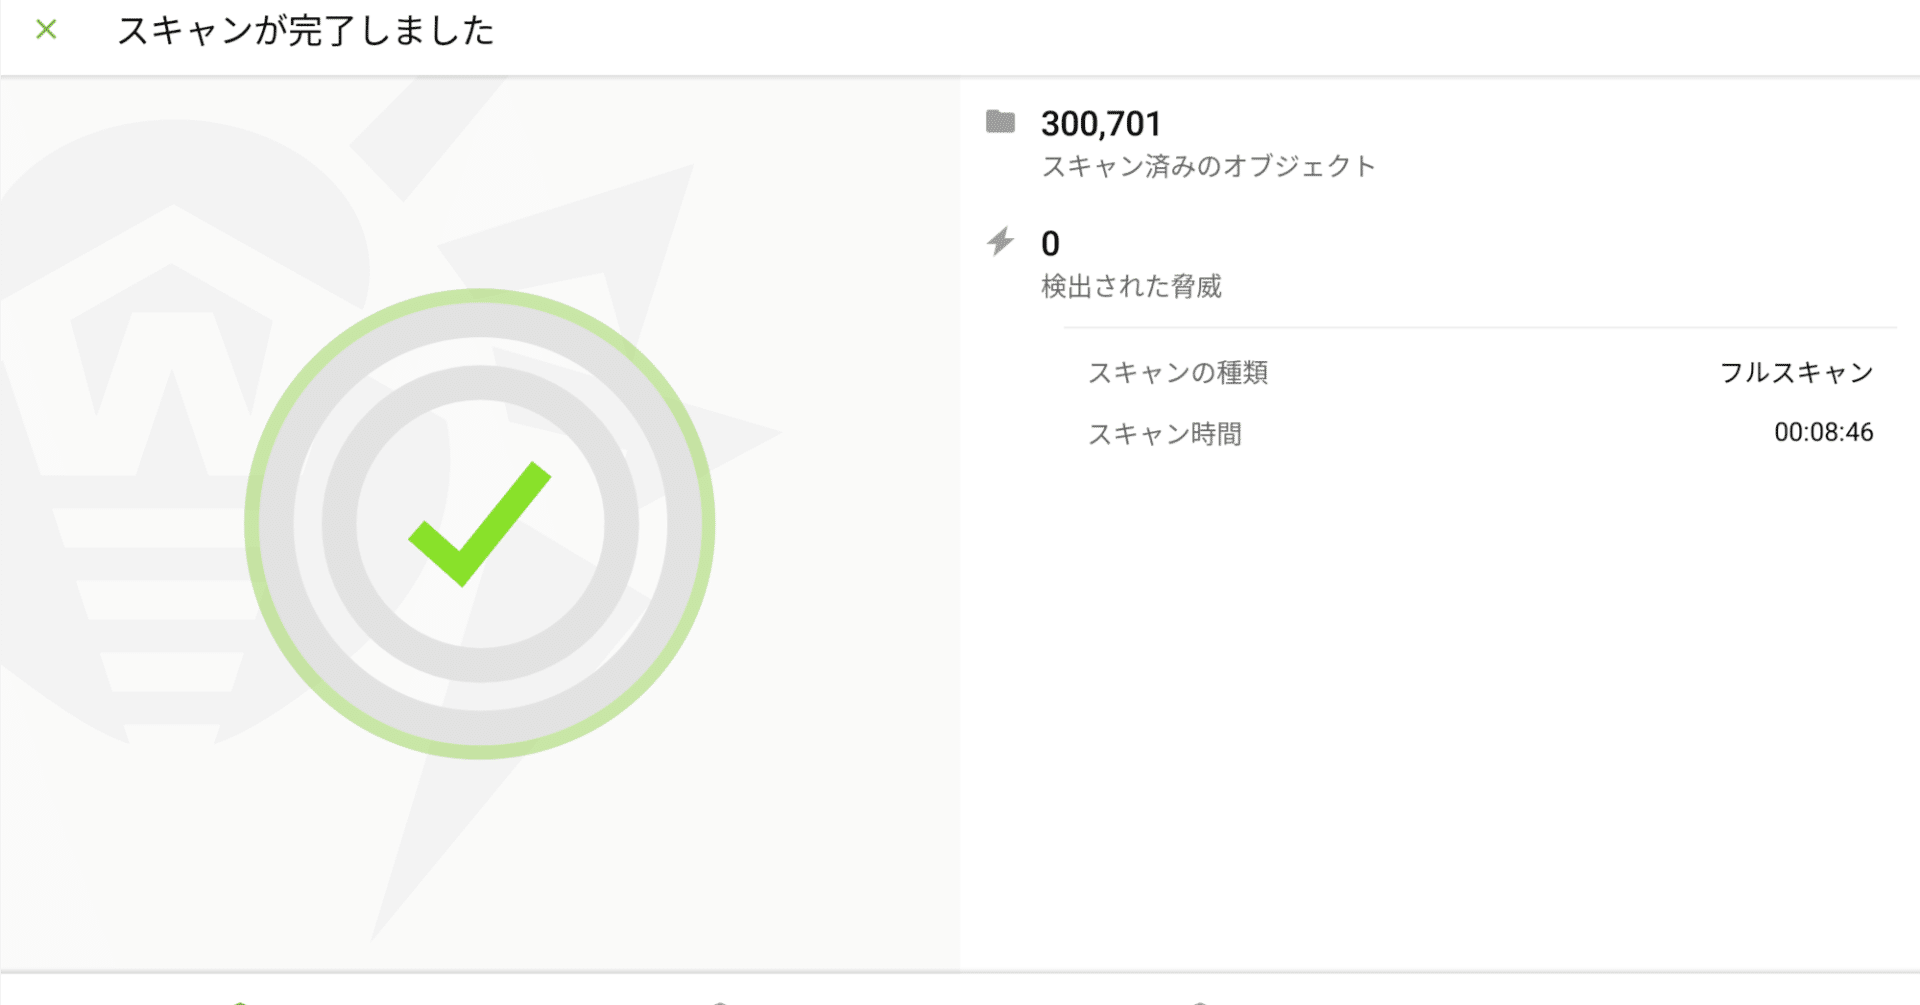Click the フルスキャン value
Image resolution: width=1920 pixels, height=1005 pixels.
pos(1796,373)
